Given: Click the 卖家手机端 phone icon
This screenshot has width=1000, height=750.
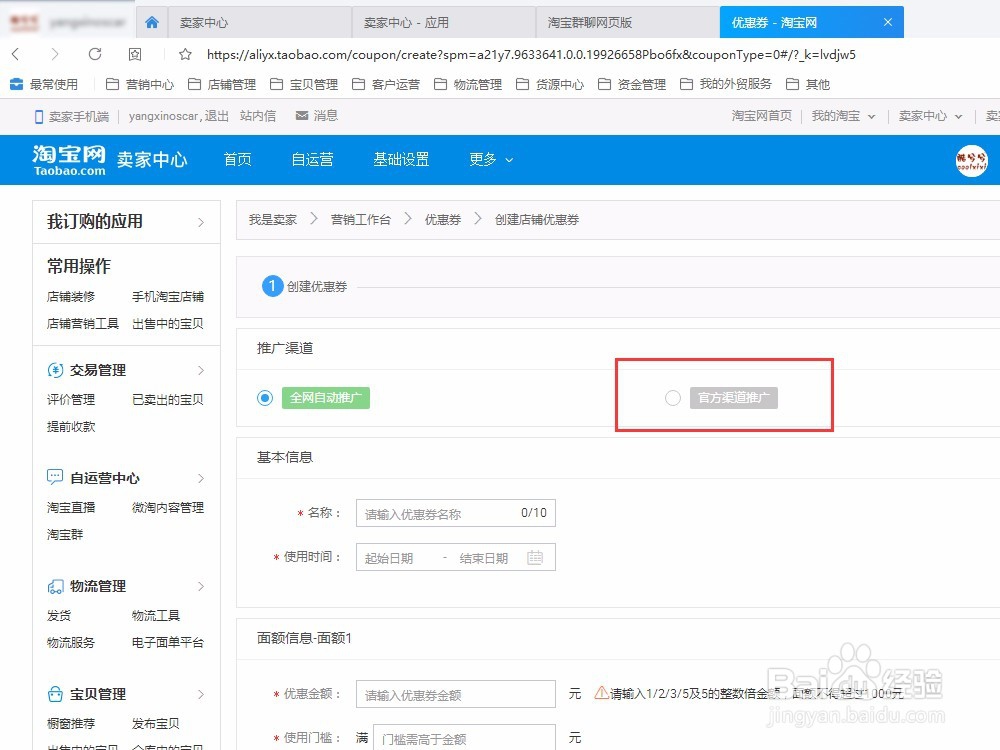Looking at the screenshot, I should [x=36, y=115].
